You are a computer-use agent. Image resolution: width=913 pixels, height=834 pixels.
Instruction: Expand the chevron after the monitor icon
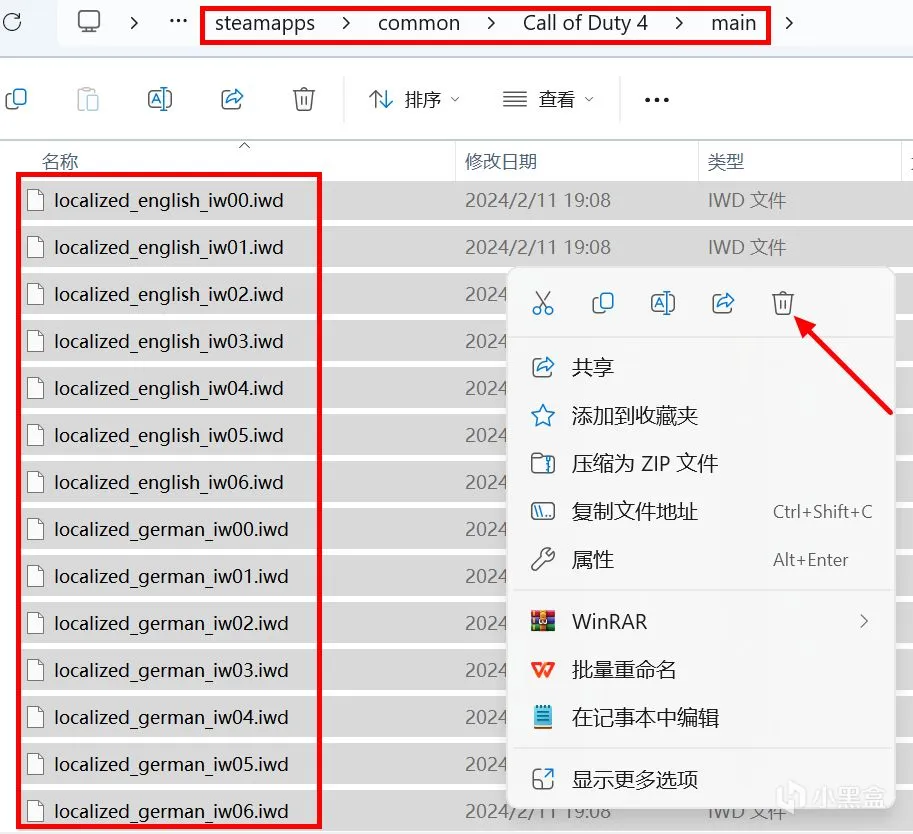point(135,23)
